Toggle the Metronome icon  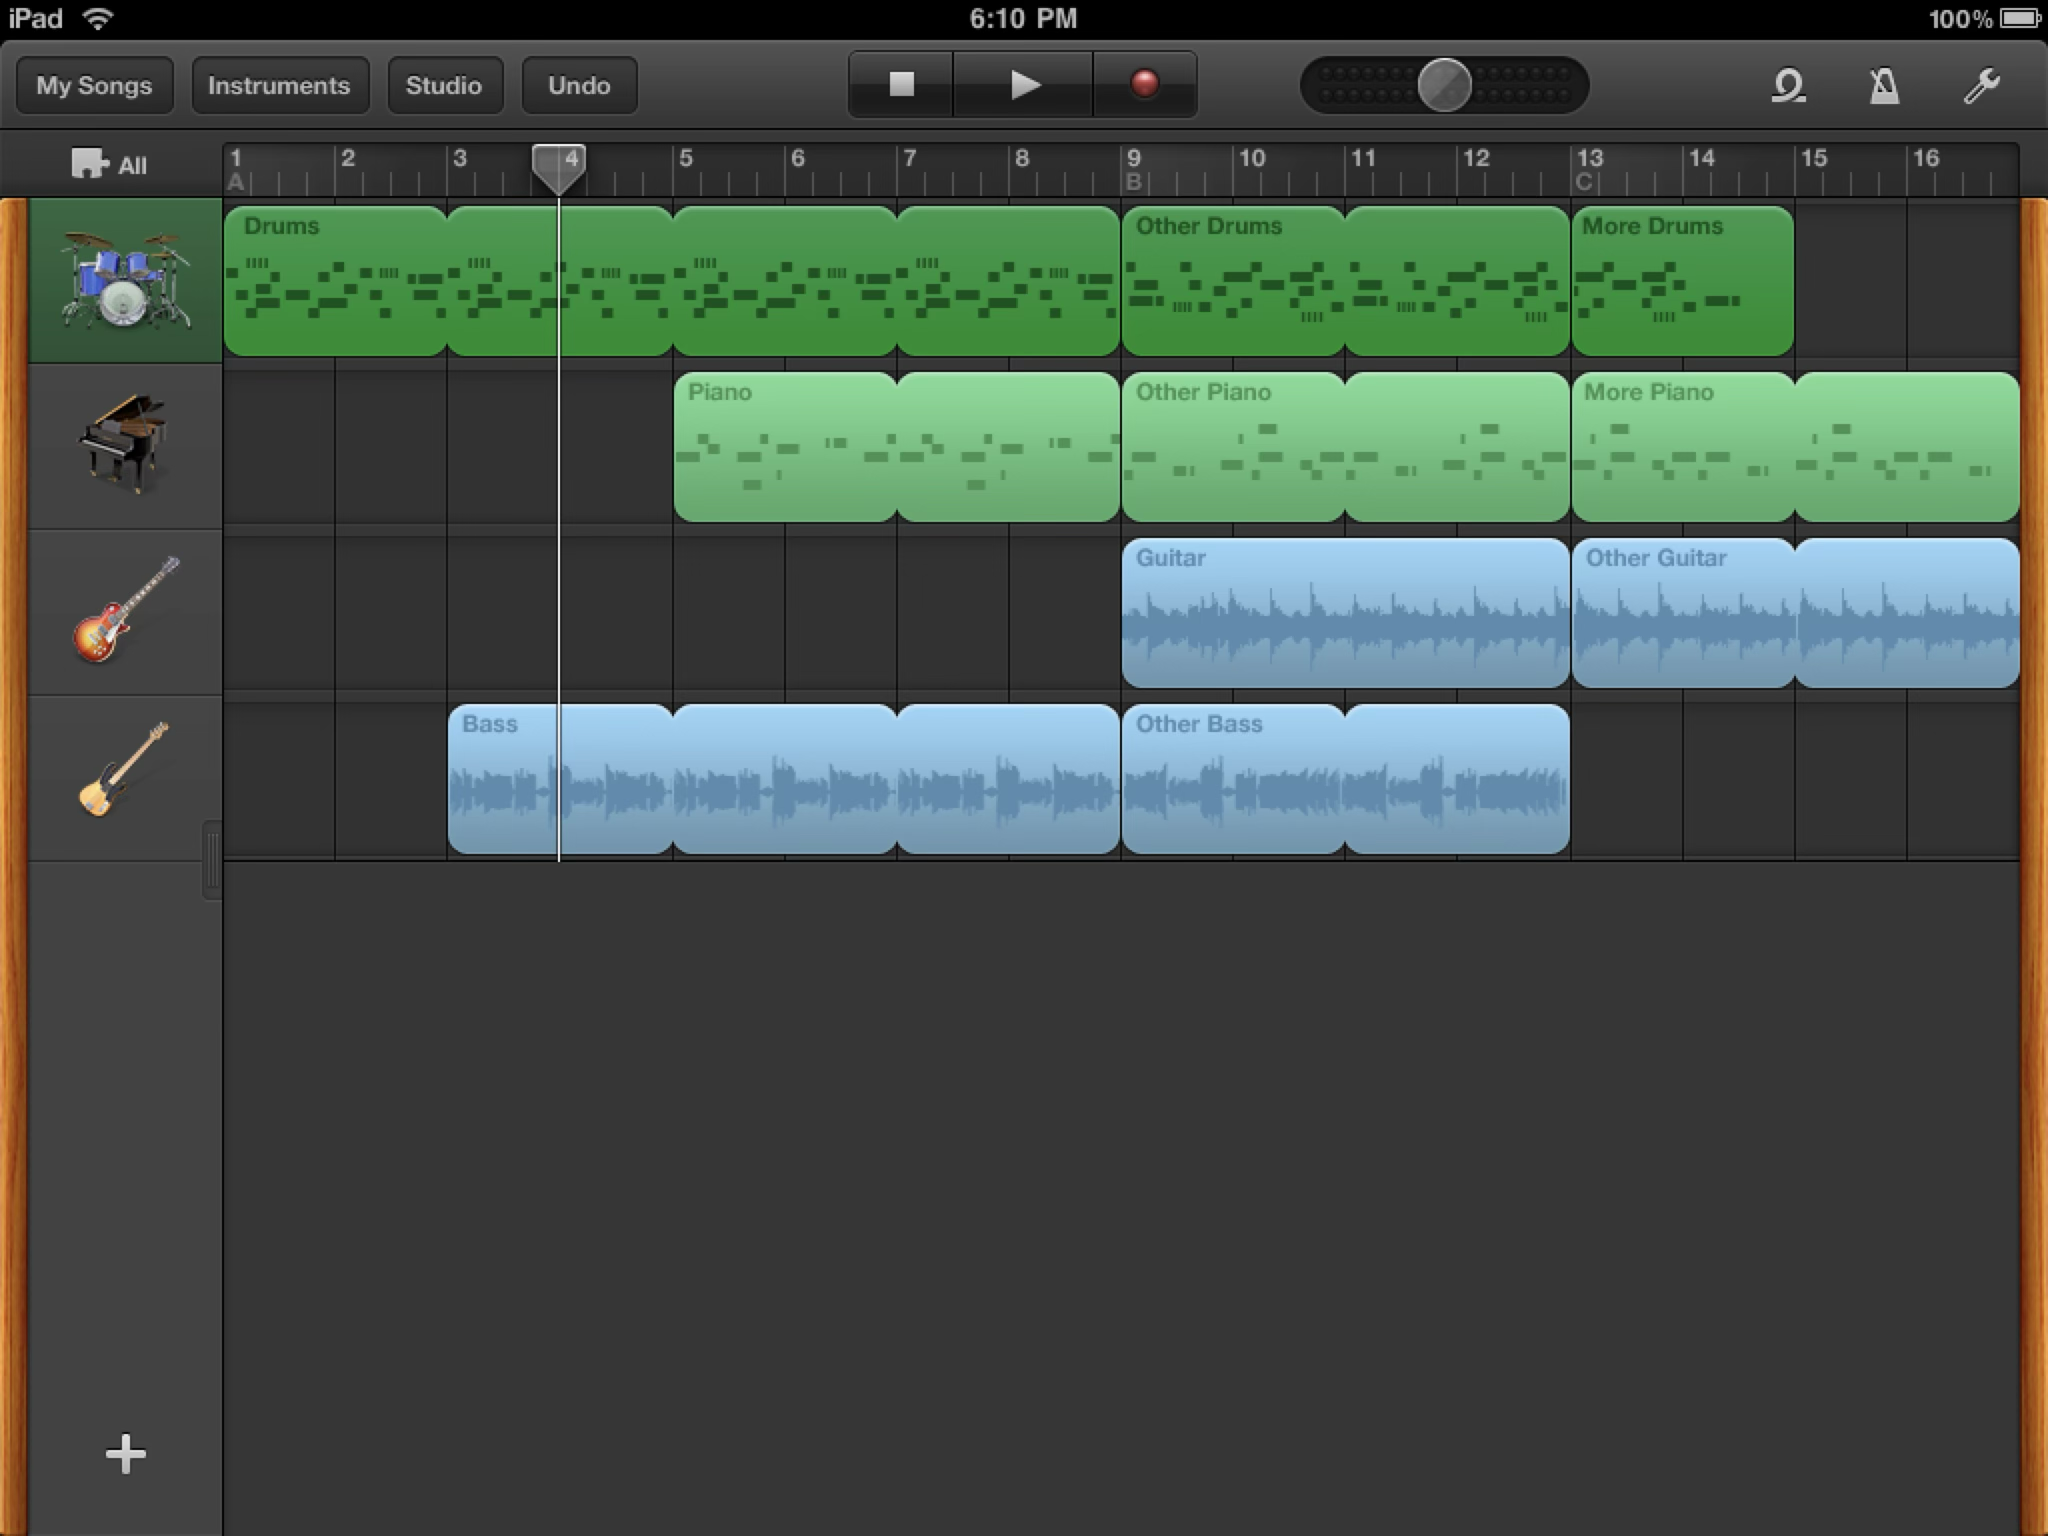click(1884, 86)
